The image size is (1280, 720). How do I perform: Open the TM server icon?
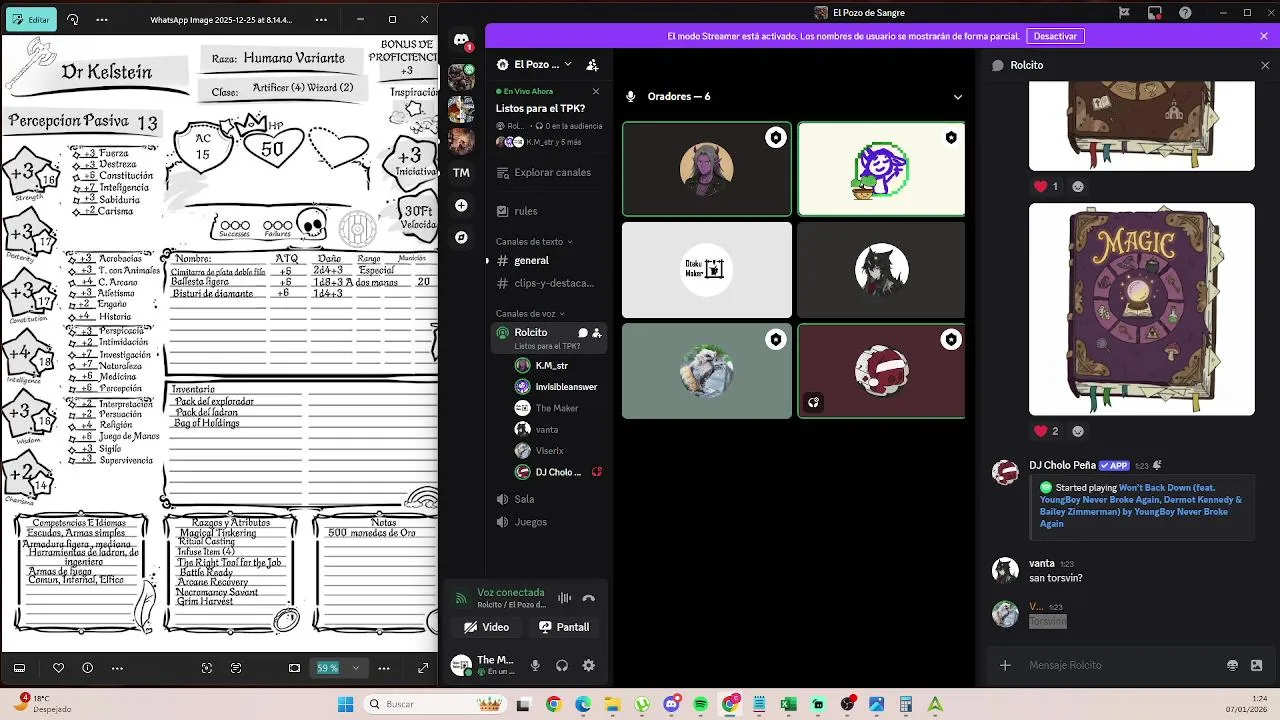click(461, 173)
